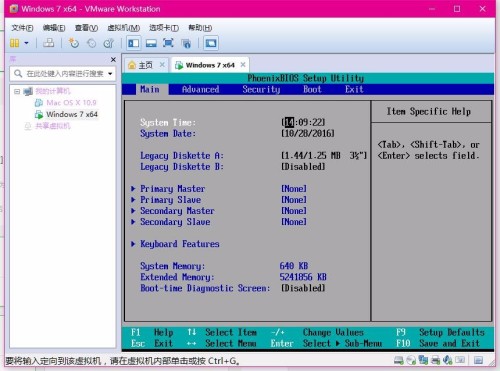Open the 编辑(E) menu

[x=54, y=28]
